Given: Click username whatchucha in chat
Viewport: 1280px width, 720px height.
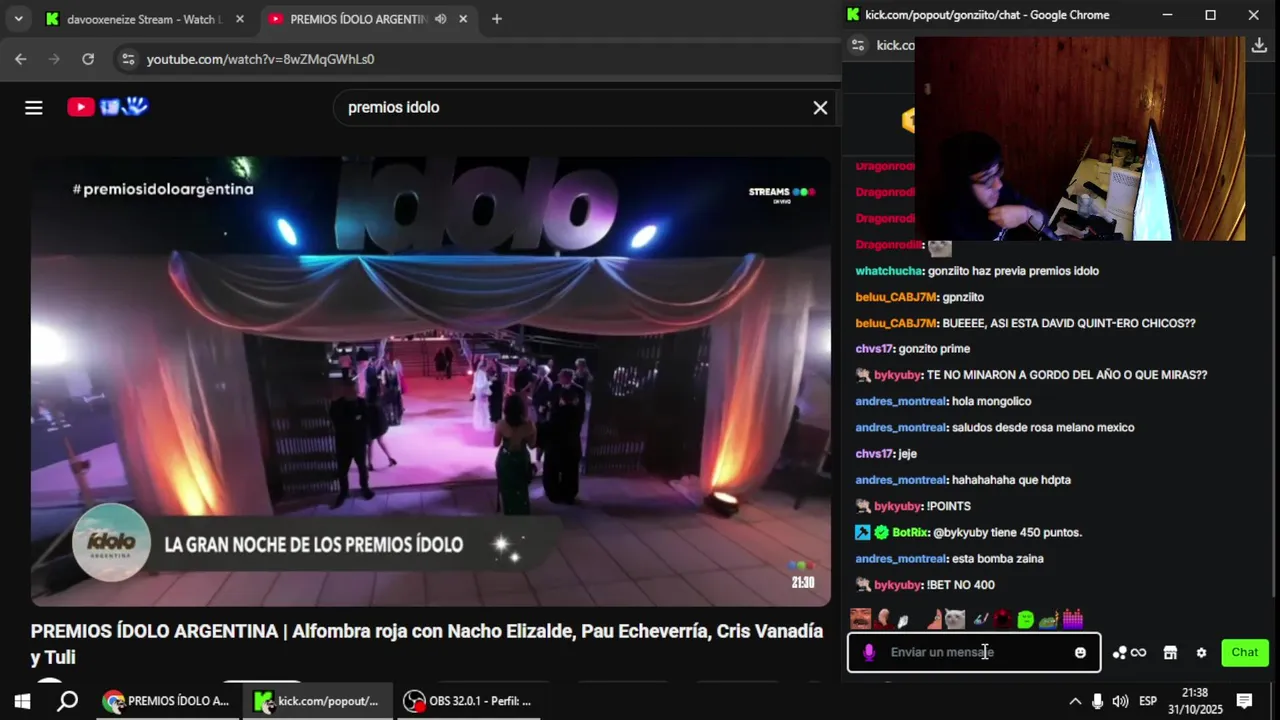Looking at the screenshot, I should 888,271.
